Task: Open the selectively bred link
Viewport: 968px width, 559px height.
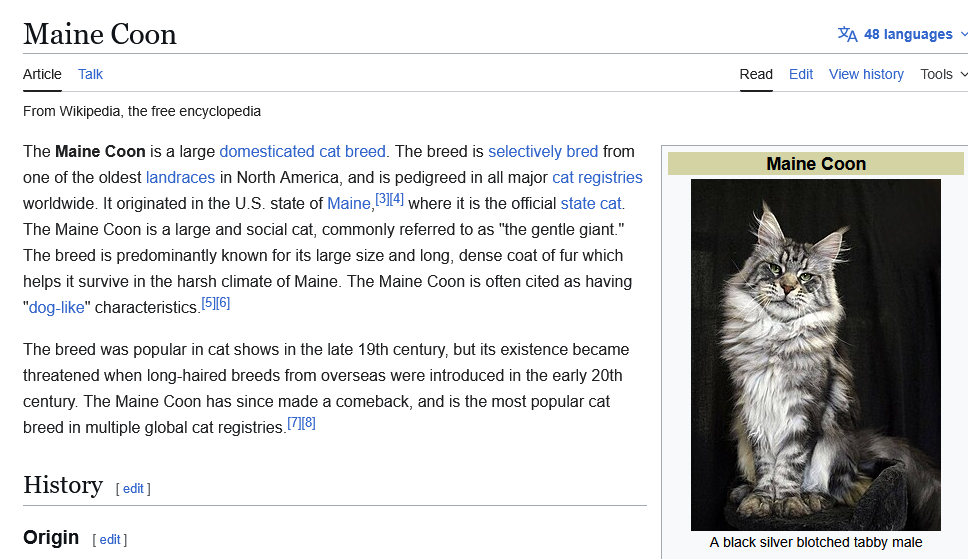Action: [x=543, y=151]
